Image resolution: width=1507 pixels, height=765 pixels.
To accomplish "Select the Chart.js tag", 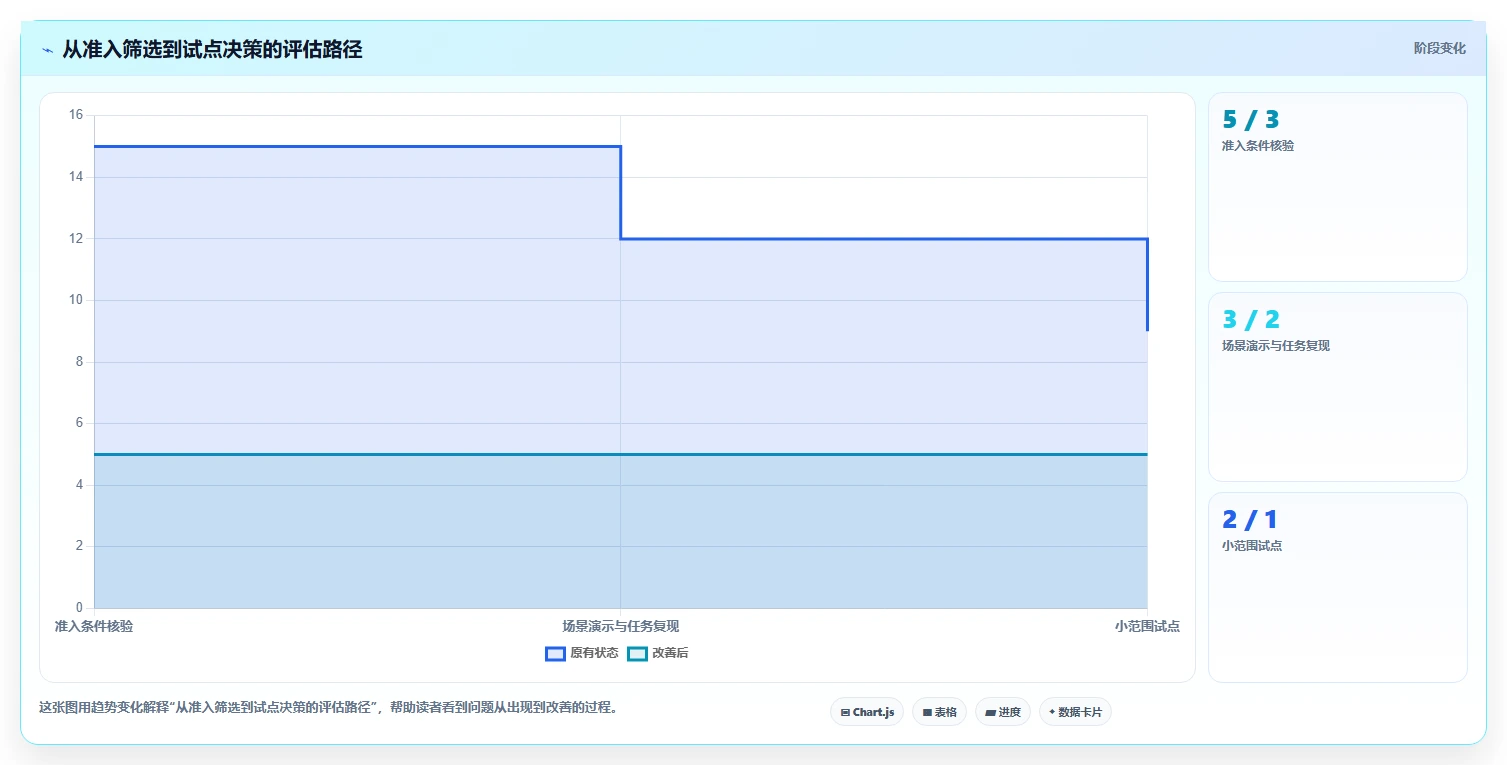I will click(x=867, y=712).
